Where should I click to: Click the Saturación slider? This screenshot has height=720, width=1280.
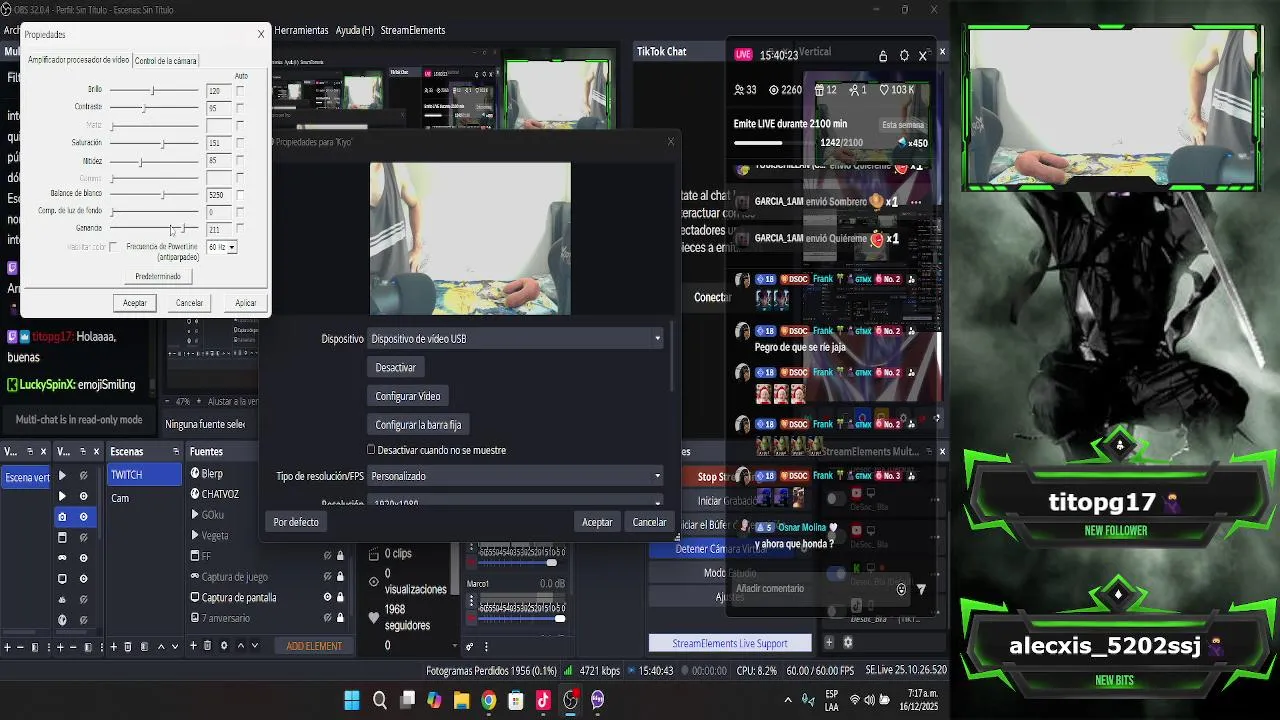click(154, 143)
